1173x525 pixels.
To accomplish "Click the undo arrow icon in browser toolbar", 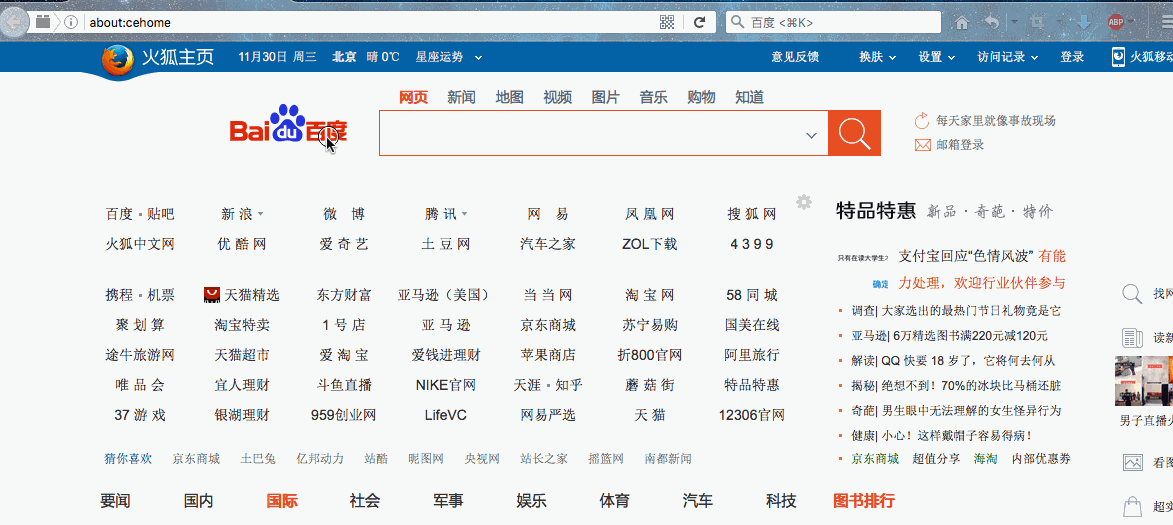I will [992, 22].
